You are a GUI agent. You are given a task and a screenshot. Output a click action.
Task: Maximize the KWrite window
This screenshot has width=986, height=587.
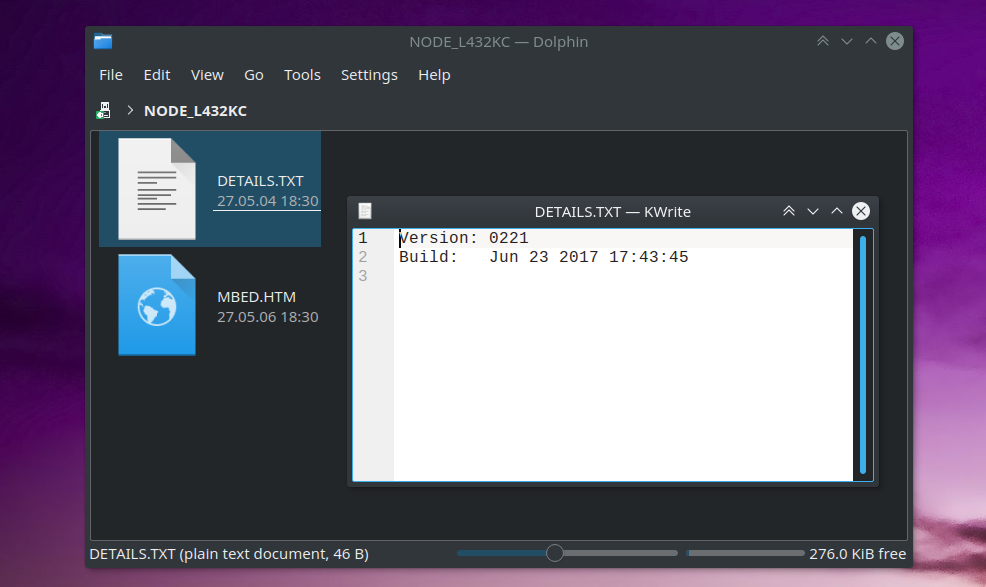[x=836, y=211]
